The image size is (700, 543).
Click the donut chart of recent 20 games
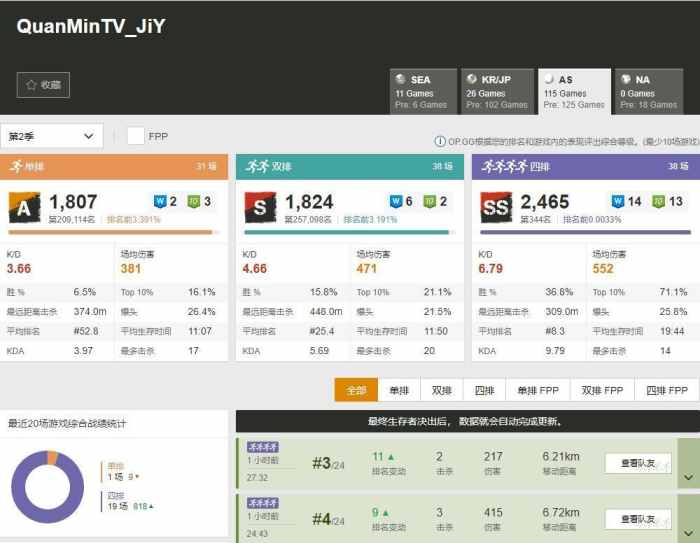47,487
